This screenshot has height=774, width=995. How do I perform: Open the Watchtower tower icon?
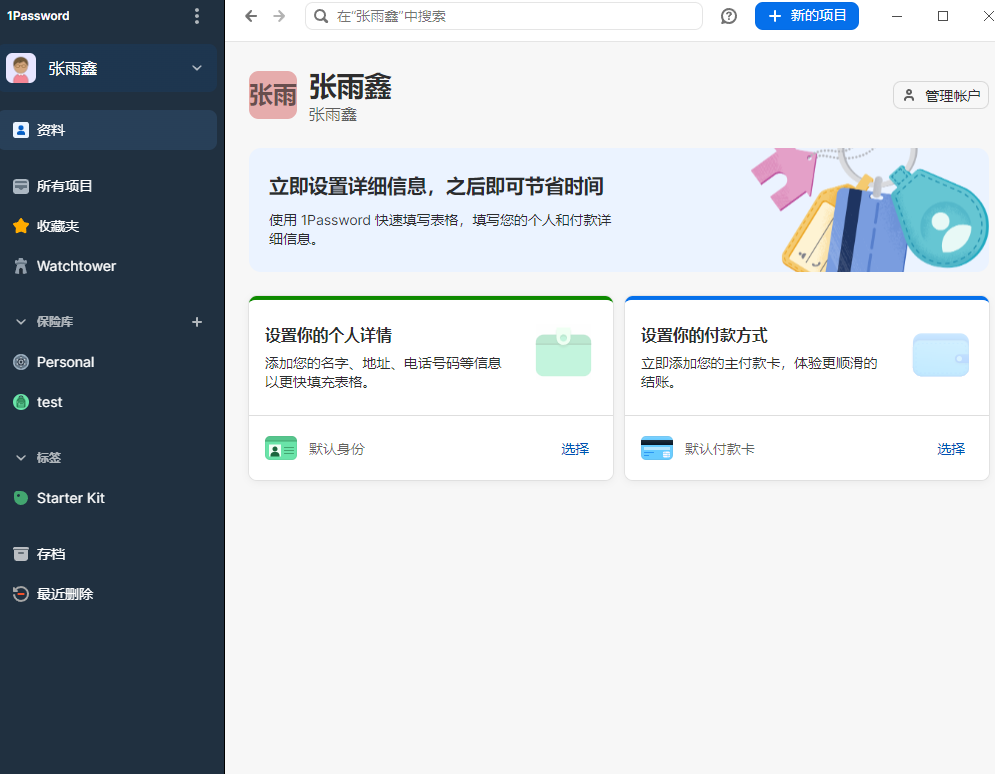click(x=21, y=266)
